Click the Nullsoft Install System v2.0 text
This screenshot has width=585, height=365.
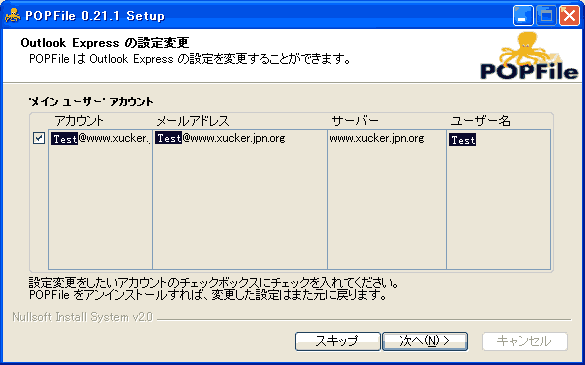pos(82,317)
